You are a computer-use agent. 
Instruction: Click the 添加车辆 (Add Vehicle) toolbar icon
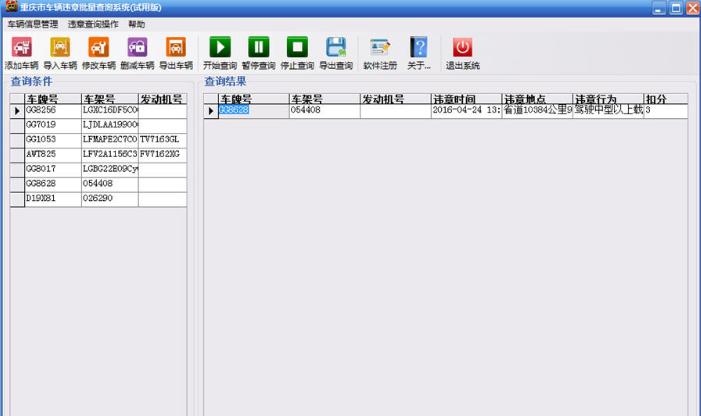[x=21, y=47]
